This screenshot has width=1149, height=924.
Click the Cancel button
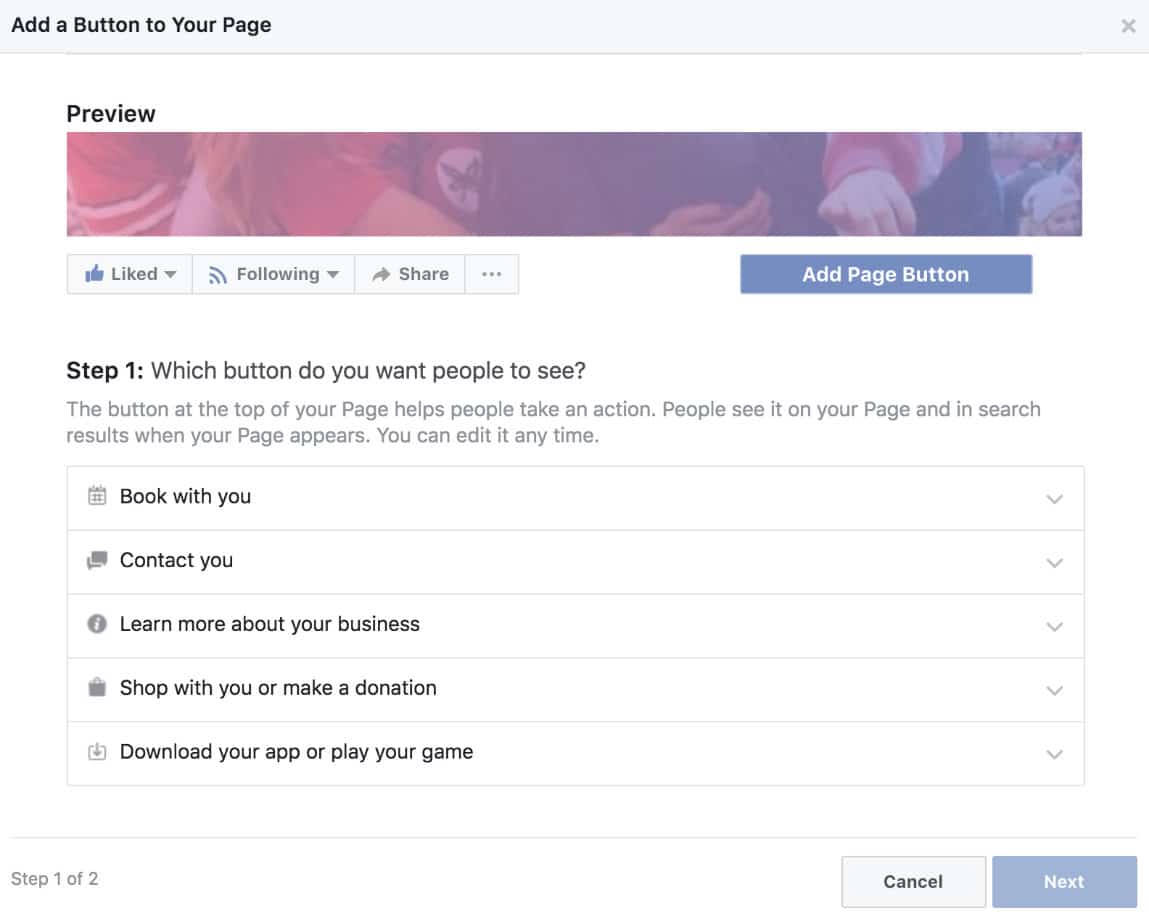(x=912, y=881)
